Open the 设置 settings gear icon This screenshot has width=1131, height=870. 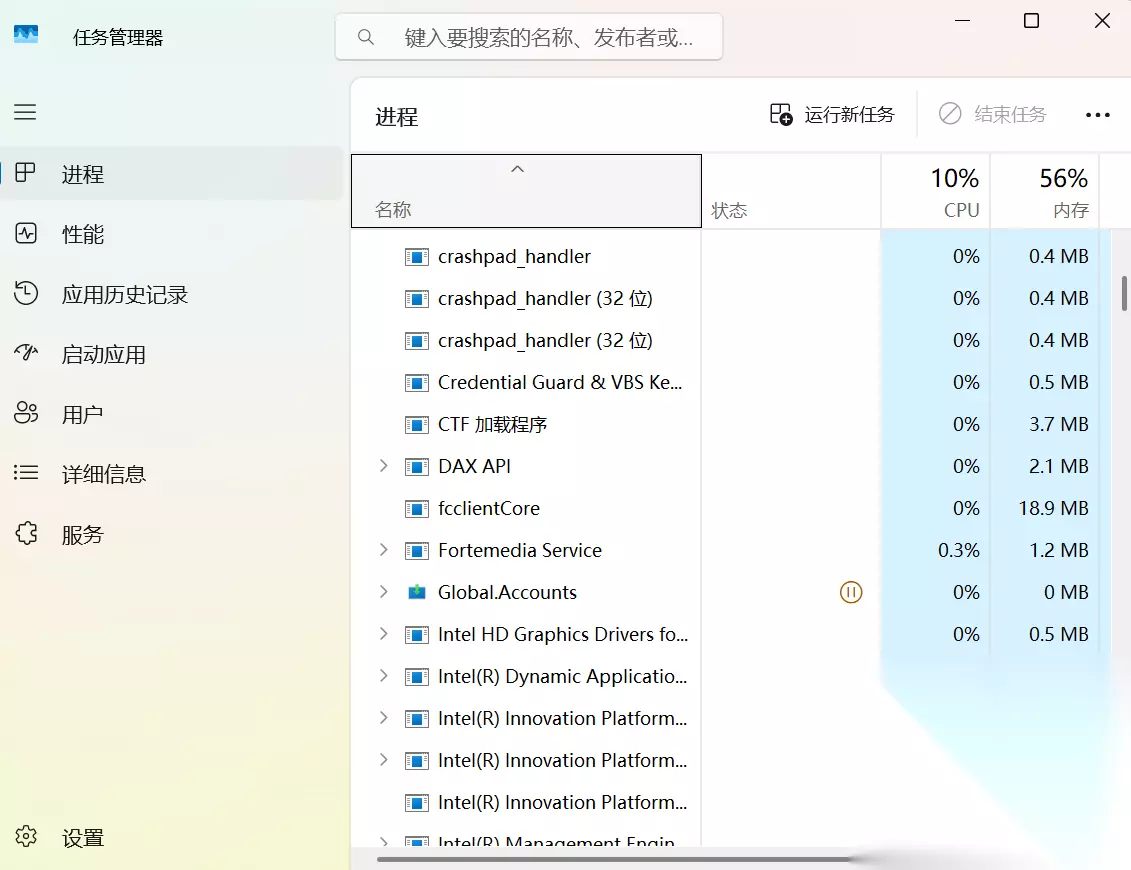[26, 836]
